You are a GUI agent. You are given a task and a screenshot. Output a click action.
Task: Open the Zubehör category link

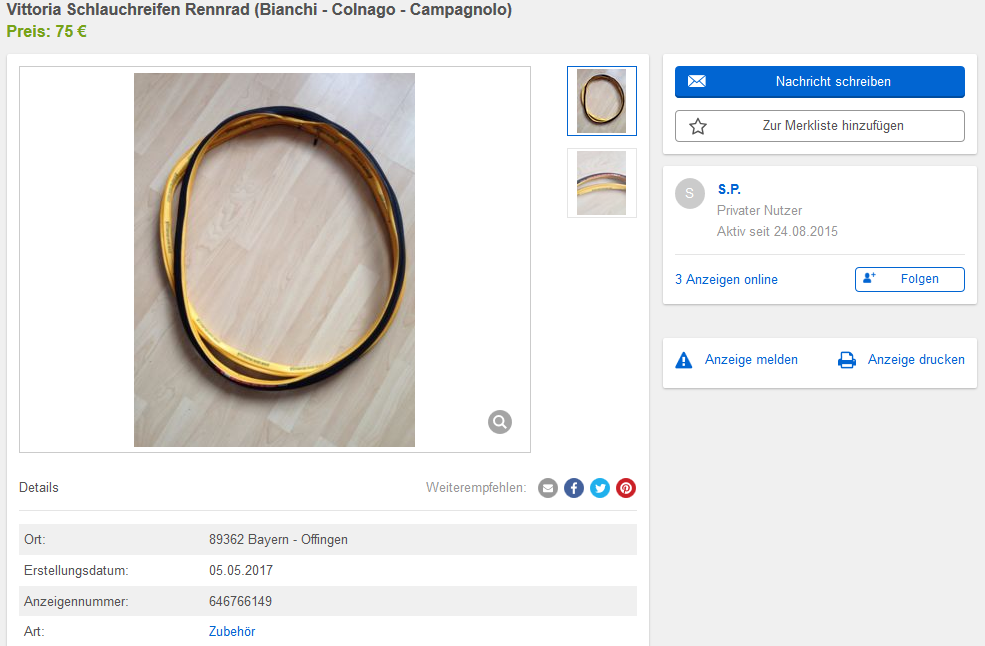[x=232, y=632]
